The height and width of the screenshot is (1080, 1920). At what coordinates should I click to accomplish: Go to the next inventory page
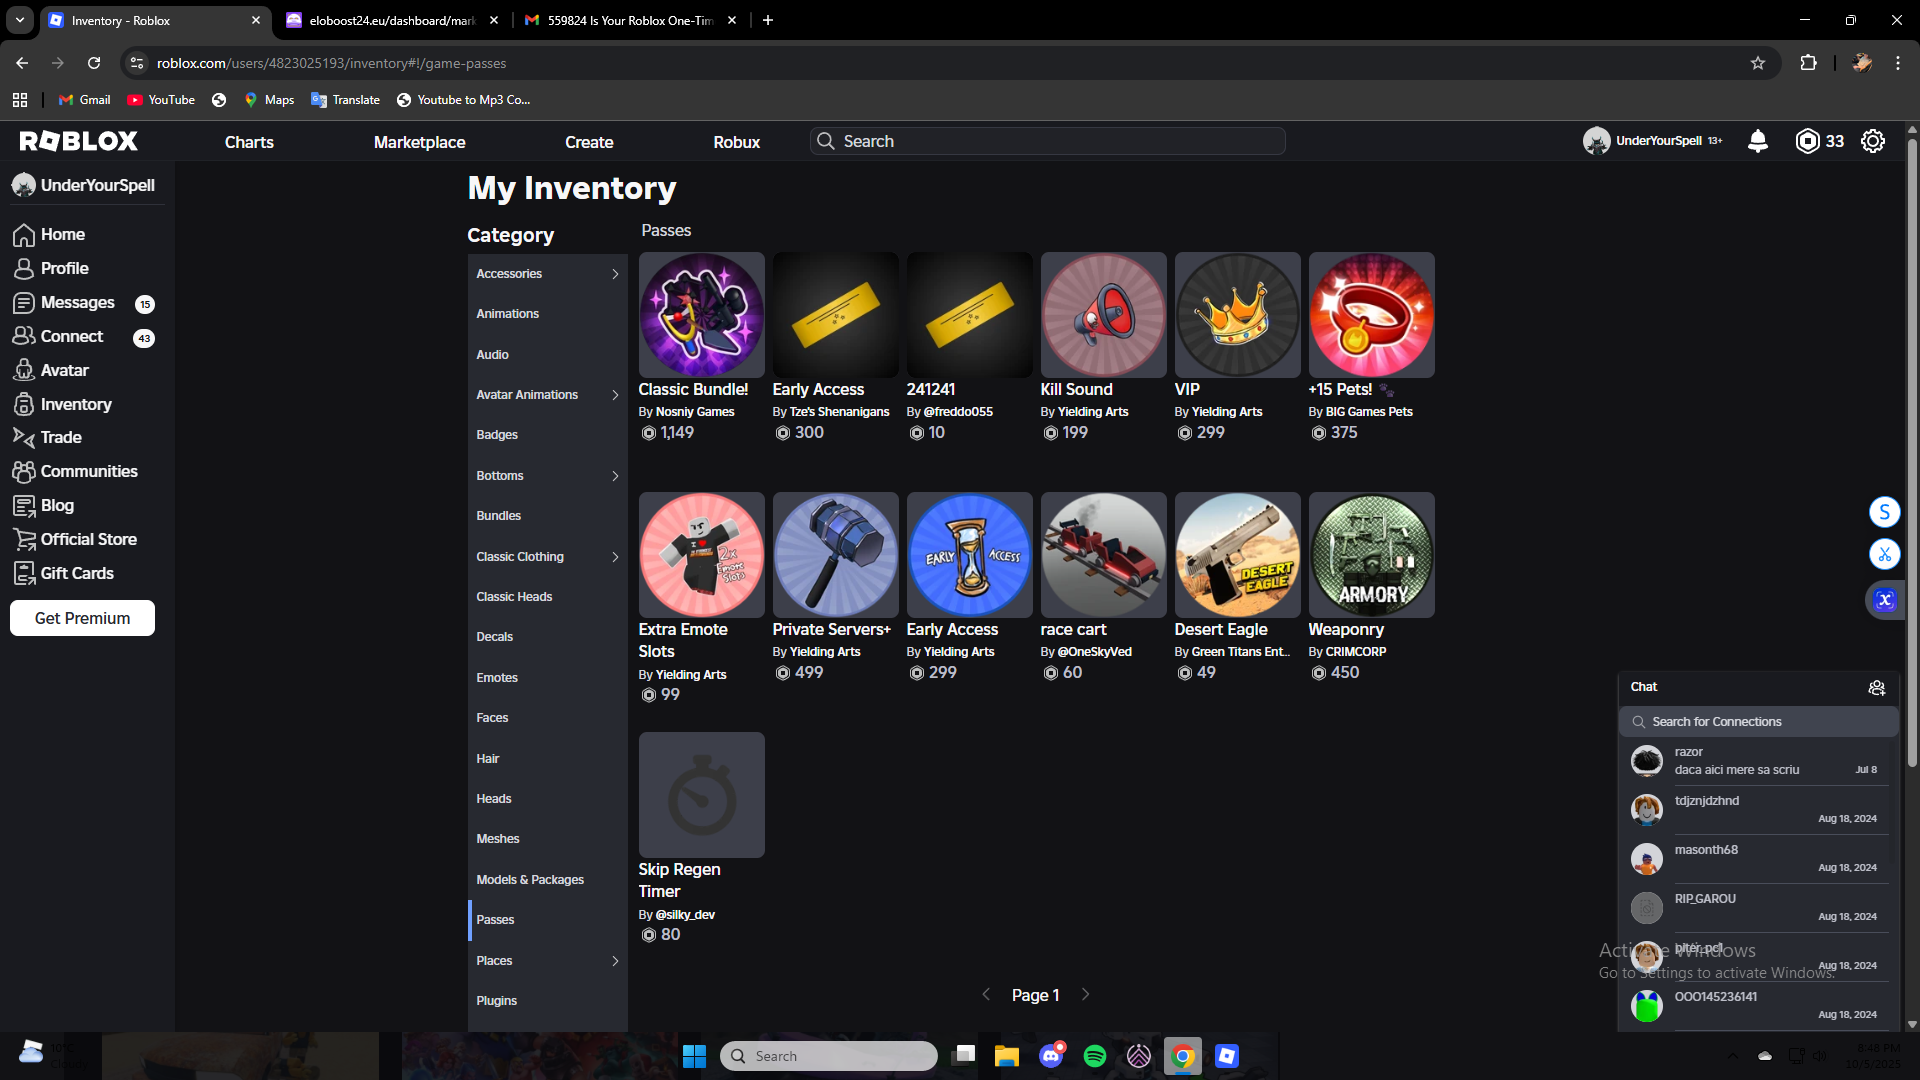point(1086,995)
